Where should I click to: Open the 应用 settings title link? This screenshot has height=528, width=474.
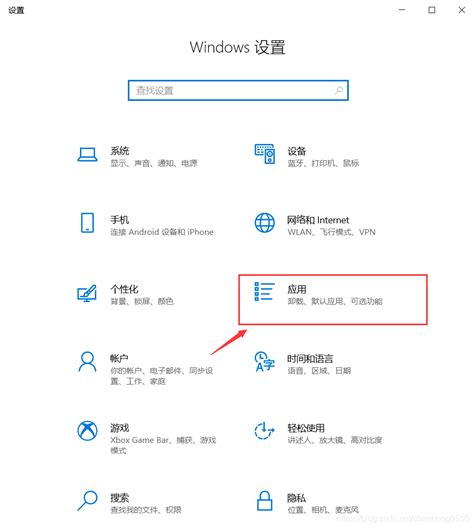(297, 289)
